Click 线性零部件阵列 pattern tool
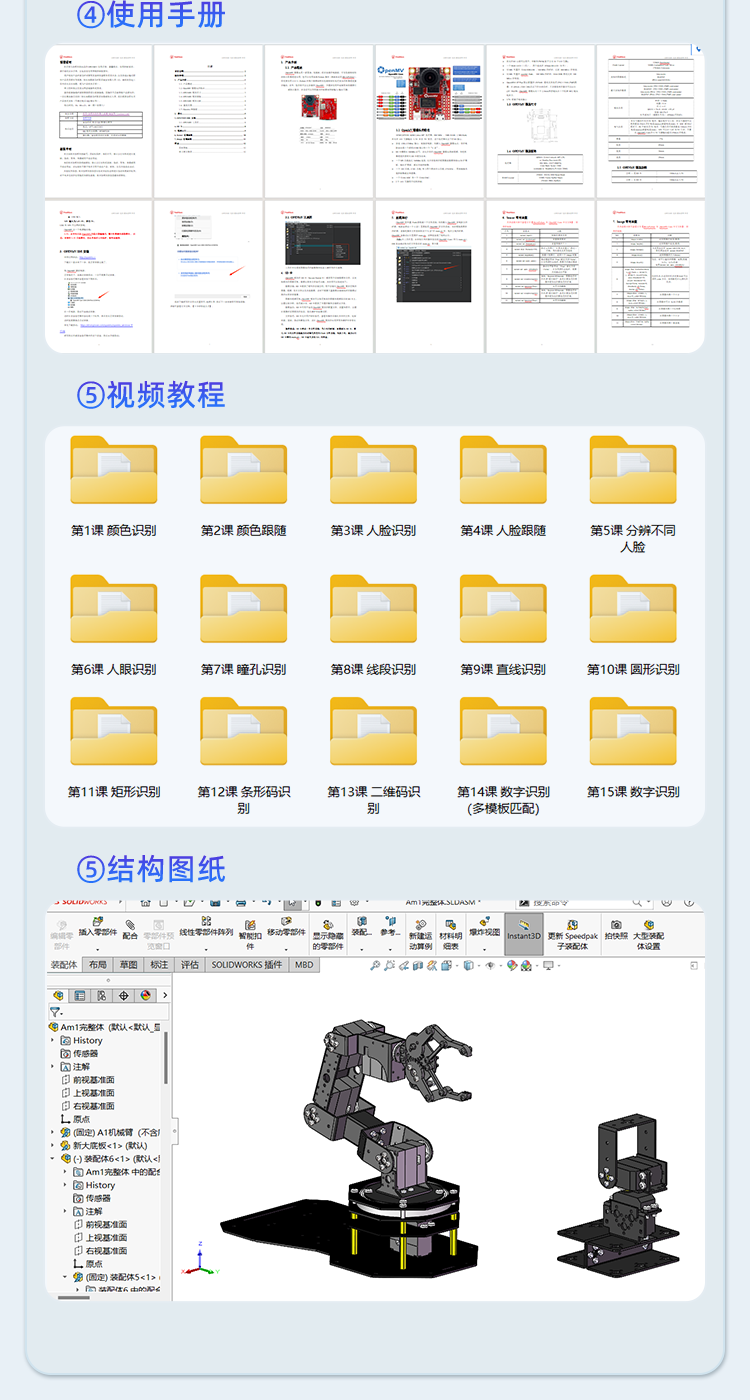The image size is (750, 1400). click(206, 927)
